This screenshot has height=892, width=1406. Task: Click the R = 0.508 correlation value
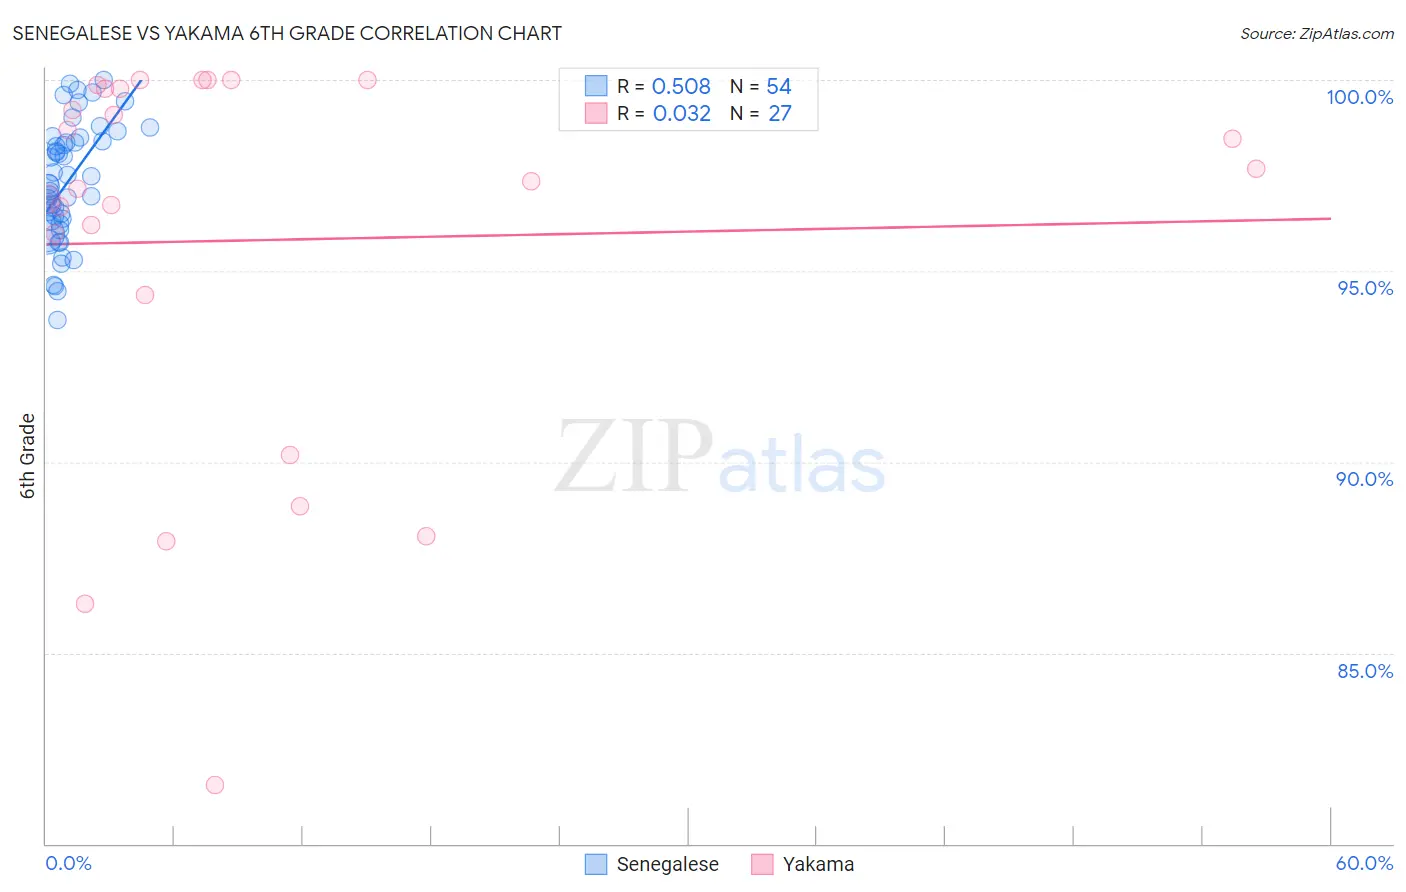pyautogui.click(x=664, y=86)
